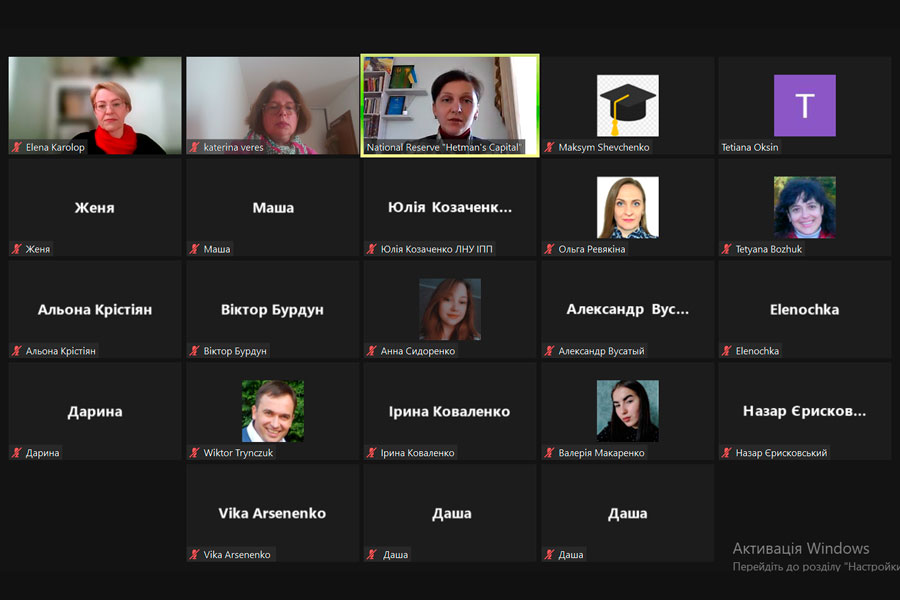The width and height of the screenshot is (900, 600).
Task: Select the Віктор Бурдун participant tile
Action: coord(273,309)
